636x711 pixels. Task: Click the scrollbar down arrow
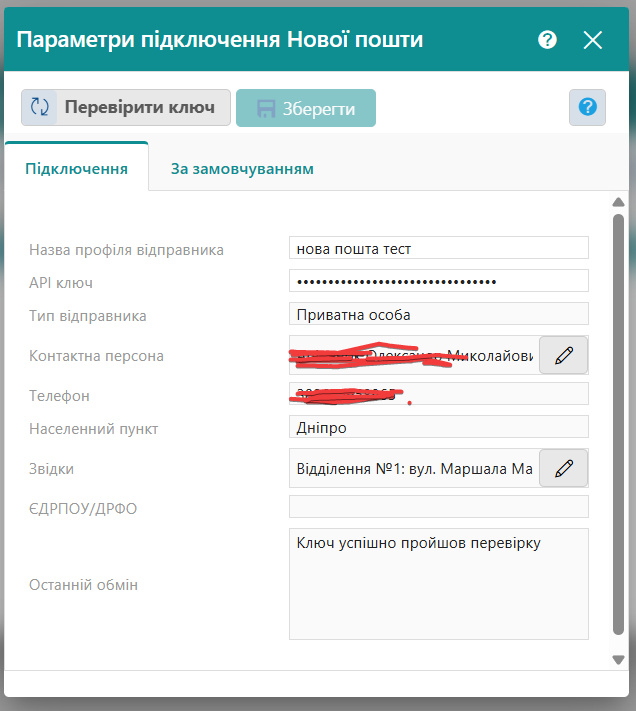pyautogui.click(x=618, y=659)
